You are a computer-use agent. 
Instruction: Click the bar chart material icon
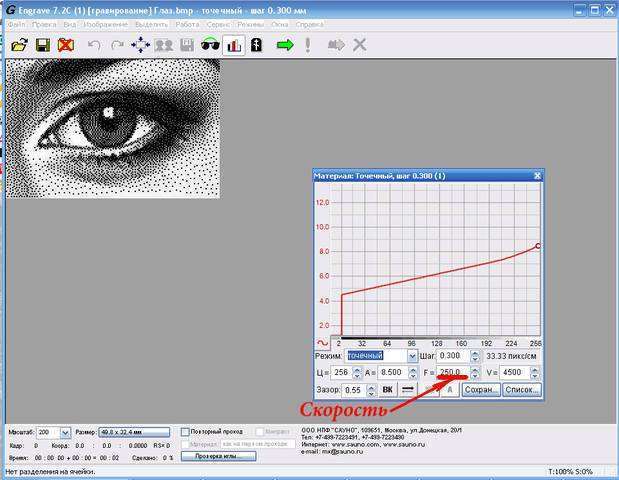click(x=234, y=45)
